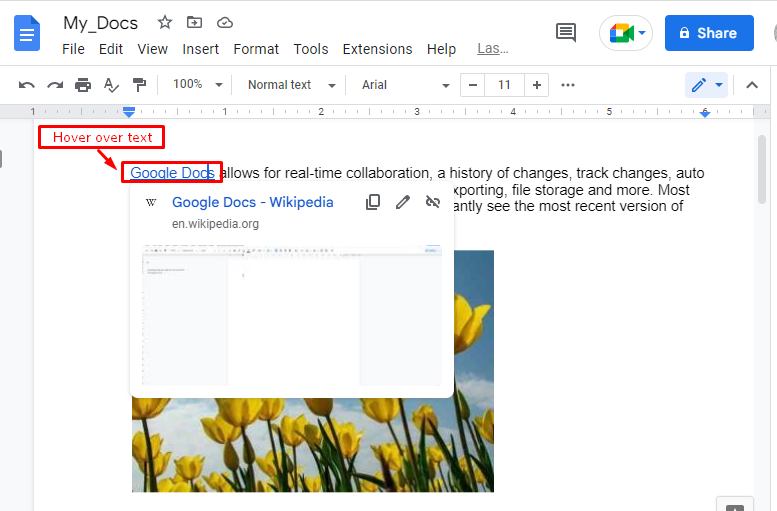Open the editing mode pencil dropdown

(706, 85)
